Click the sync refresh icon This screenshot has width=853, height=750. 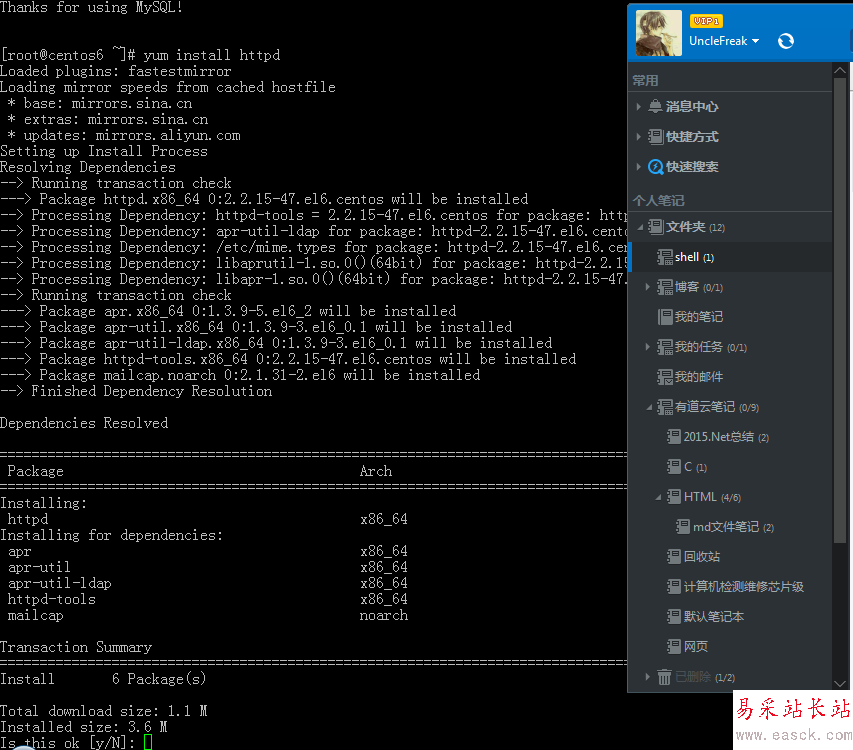(786, 41)
